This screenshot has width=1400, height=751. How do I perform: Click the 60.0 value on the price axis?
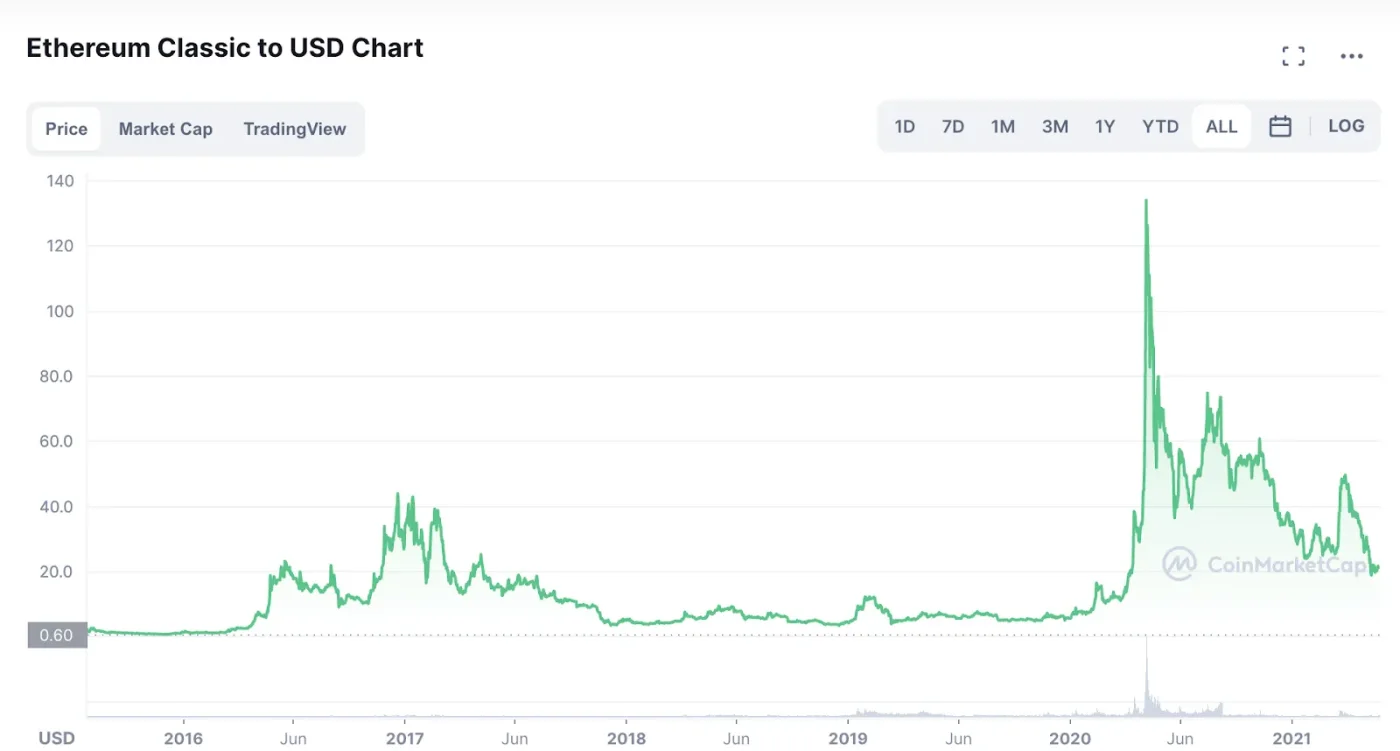tap(56, 441)
